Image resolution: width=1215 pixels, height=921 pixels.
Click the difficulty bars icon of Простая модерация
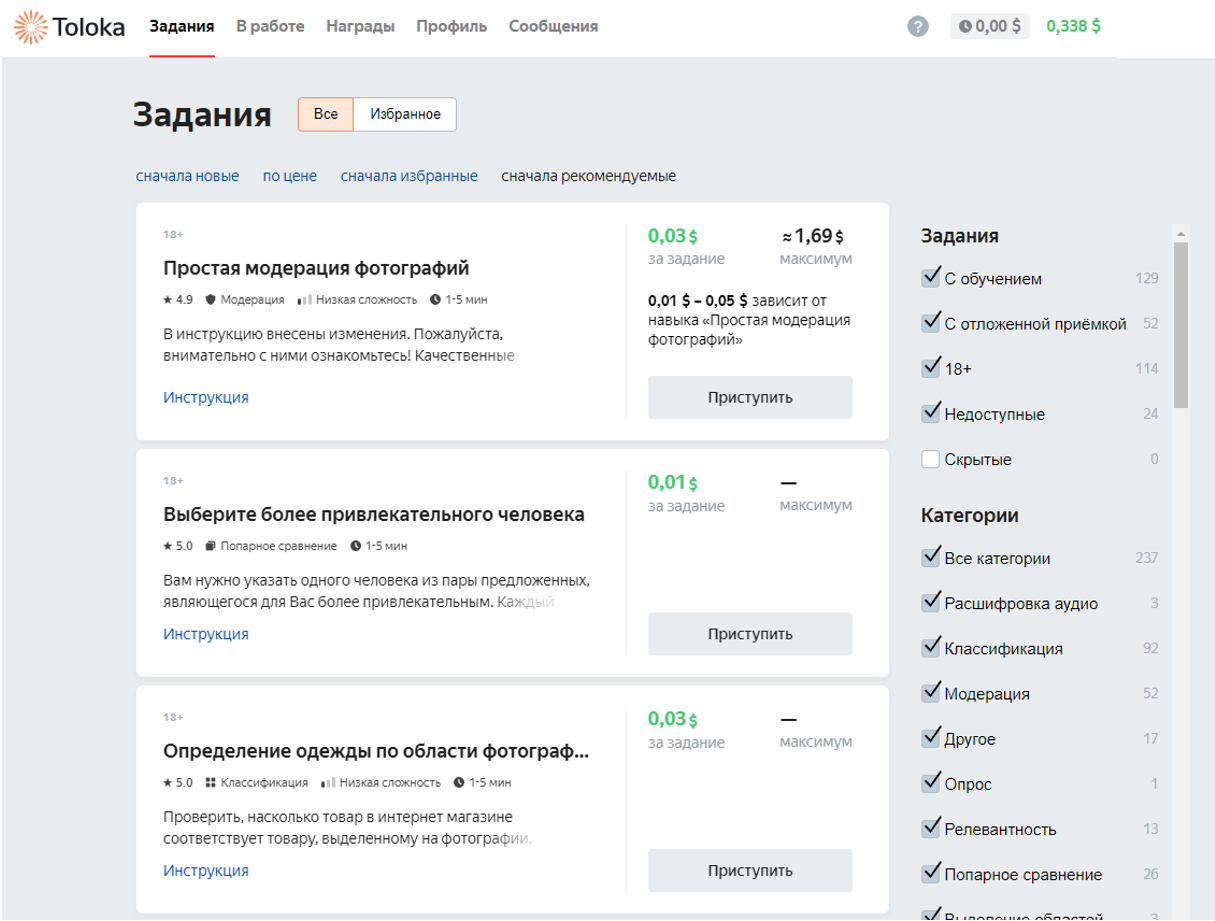(x=305, y=300)
